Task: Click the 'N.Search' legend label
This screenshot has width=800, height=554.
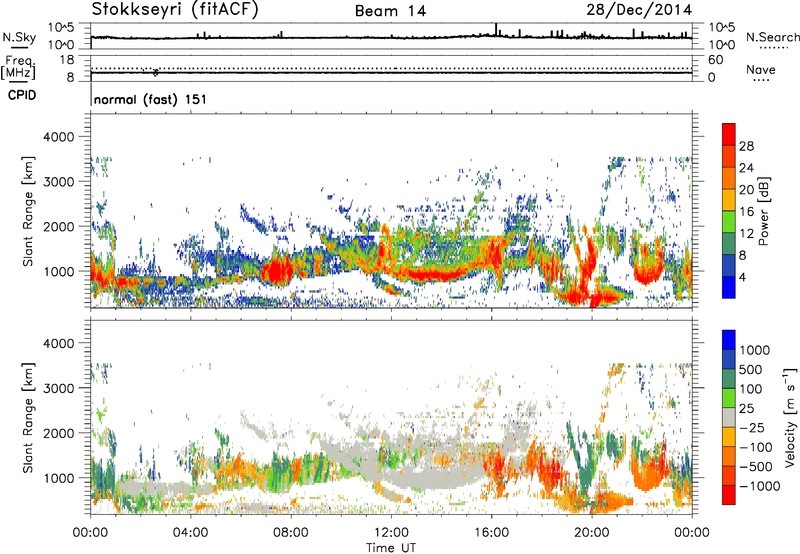Action: pyautogui.click(x=772, y=37)
